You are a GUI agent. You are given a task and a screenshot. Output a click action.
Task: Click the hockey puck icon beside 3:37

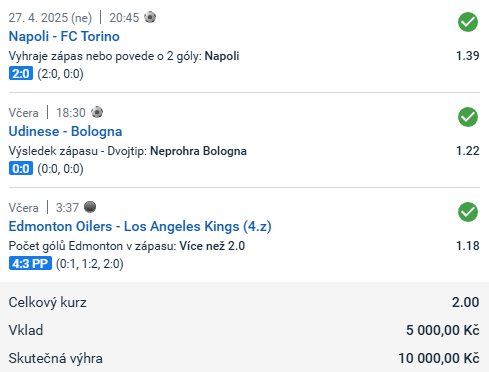pyautogui.click(x=90, y=207)
